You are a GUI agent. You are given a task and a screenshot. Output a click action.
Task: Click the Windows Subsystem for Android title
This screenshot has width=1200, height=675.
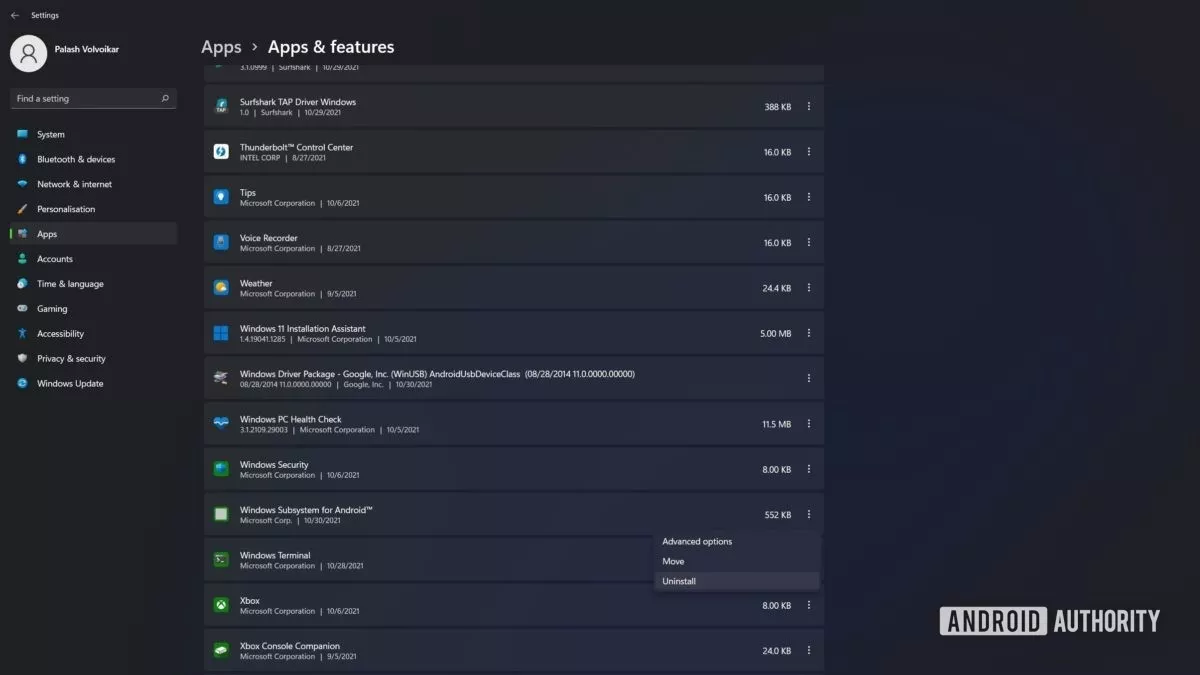coord(306,510)
